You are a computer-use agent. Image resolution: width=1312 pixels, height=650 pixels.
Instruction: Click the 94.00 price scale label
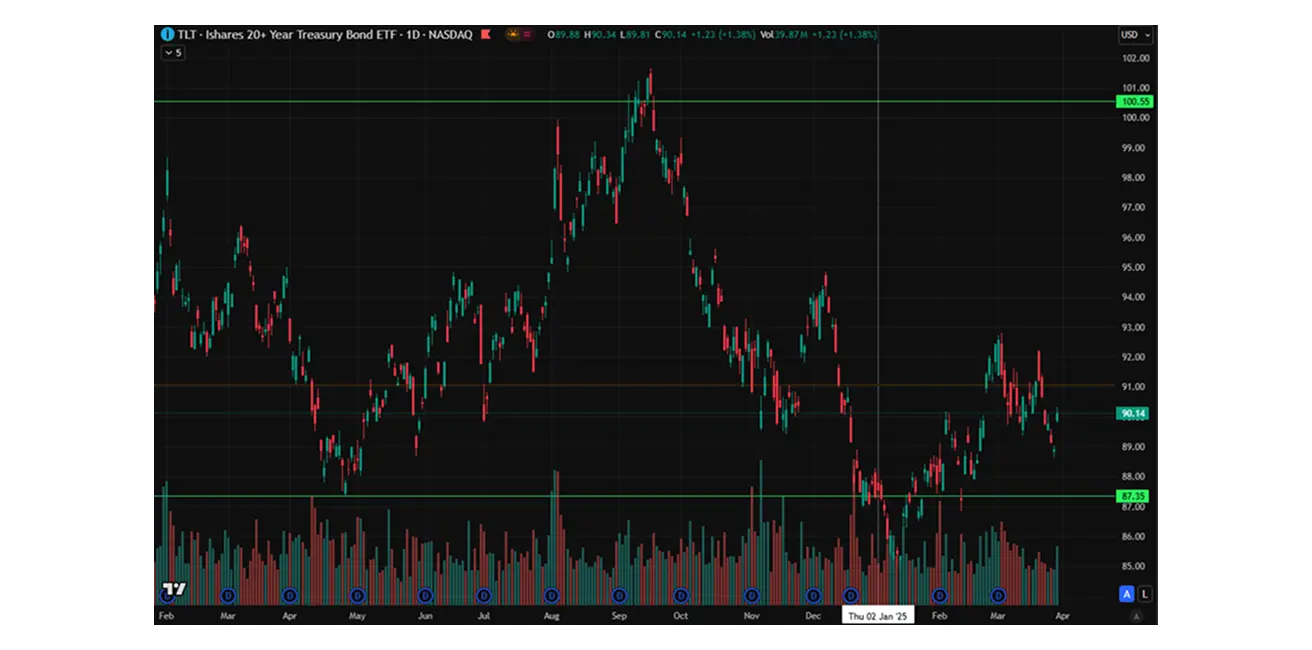click(x=1135, y=297)
